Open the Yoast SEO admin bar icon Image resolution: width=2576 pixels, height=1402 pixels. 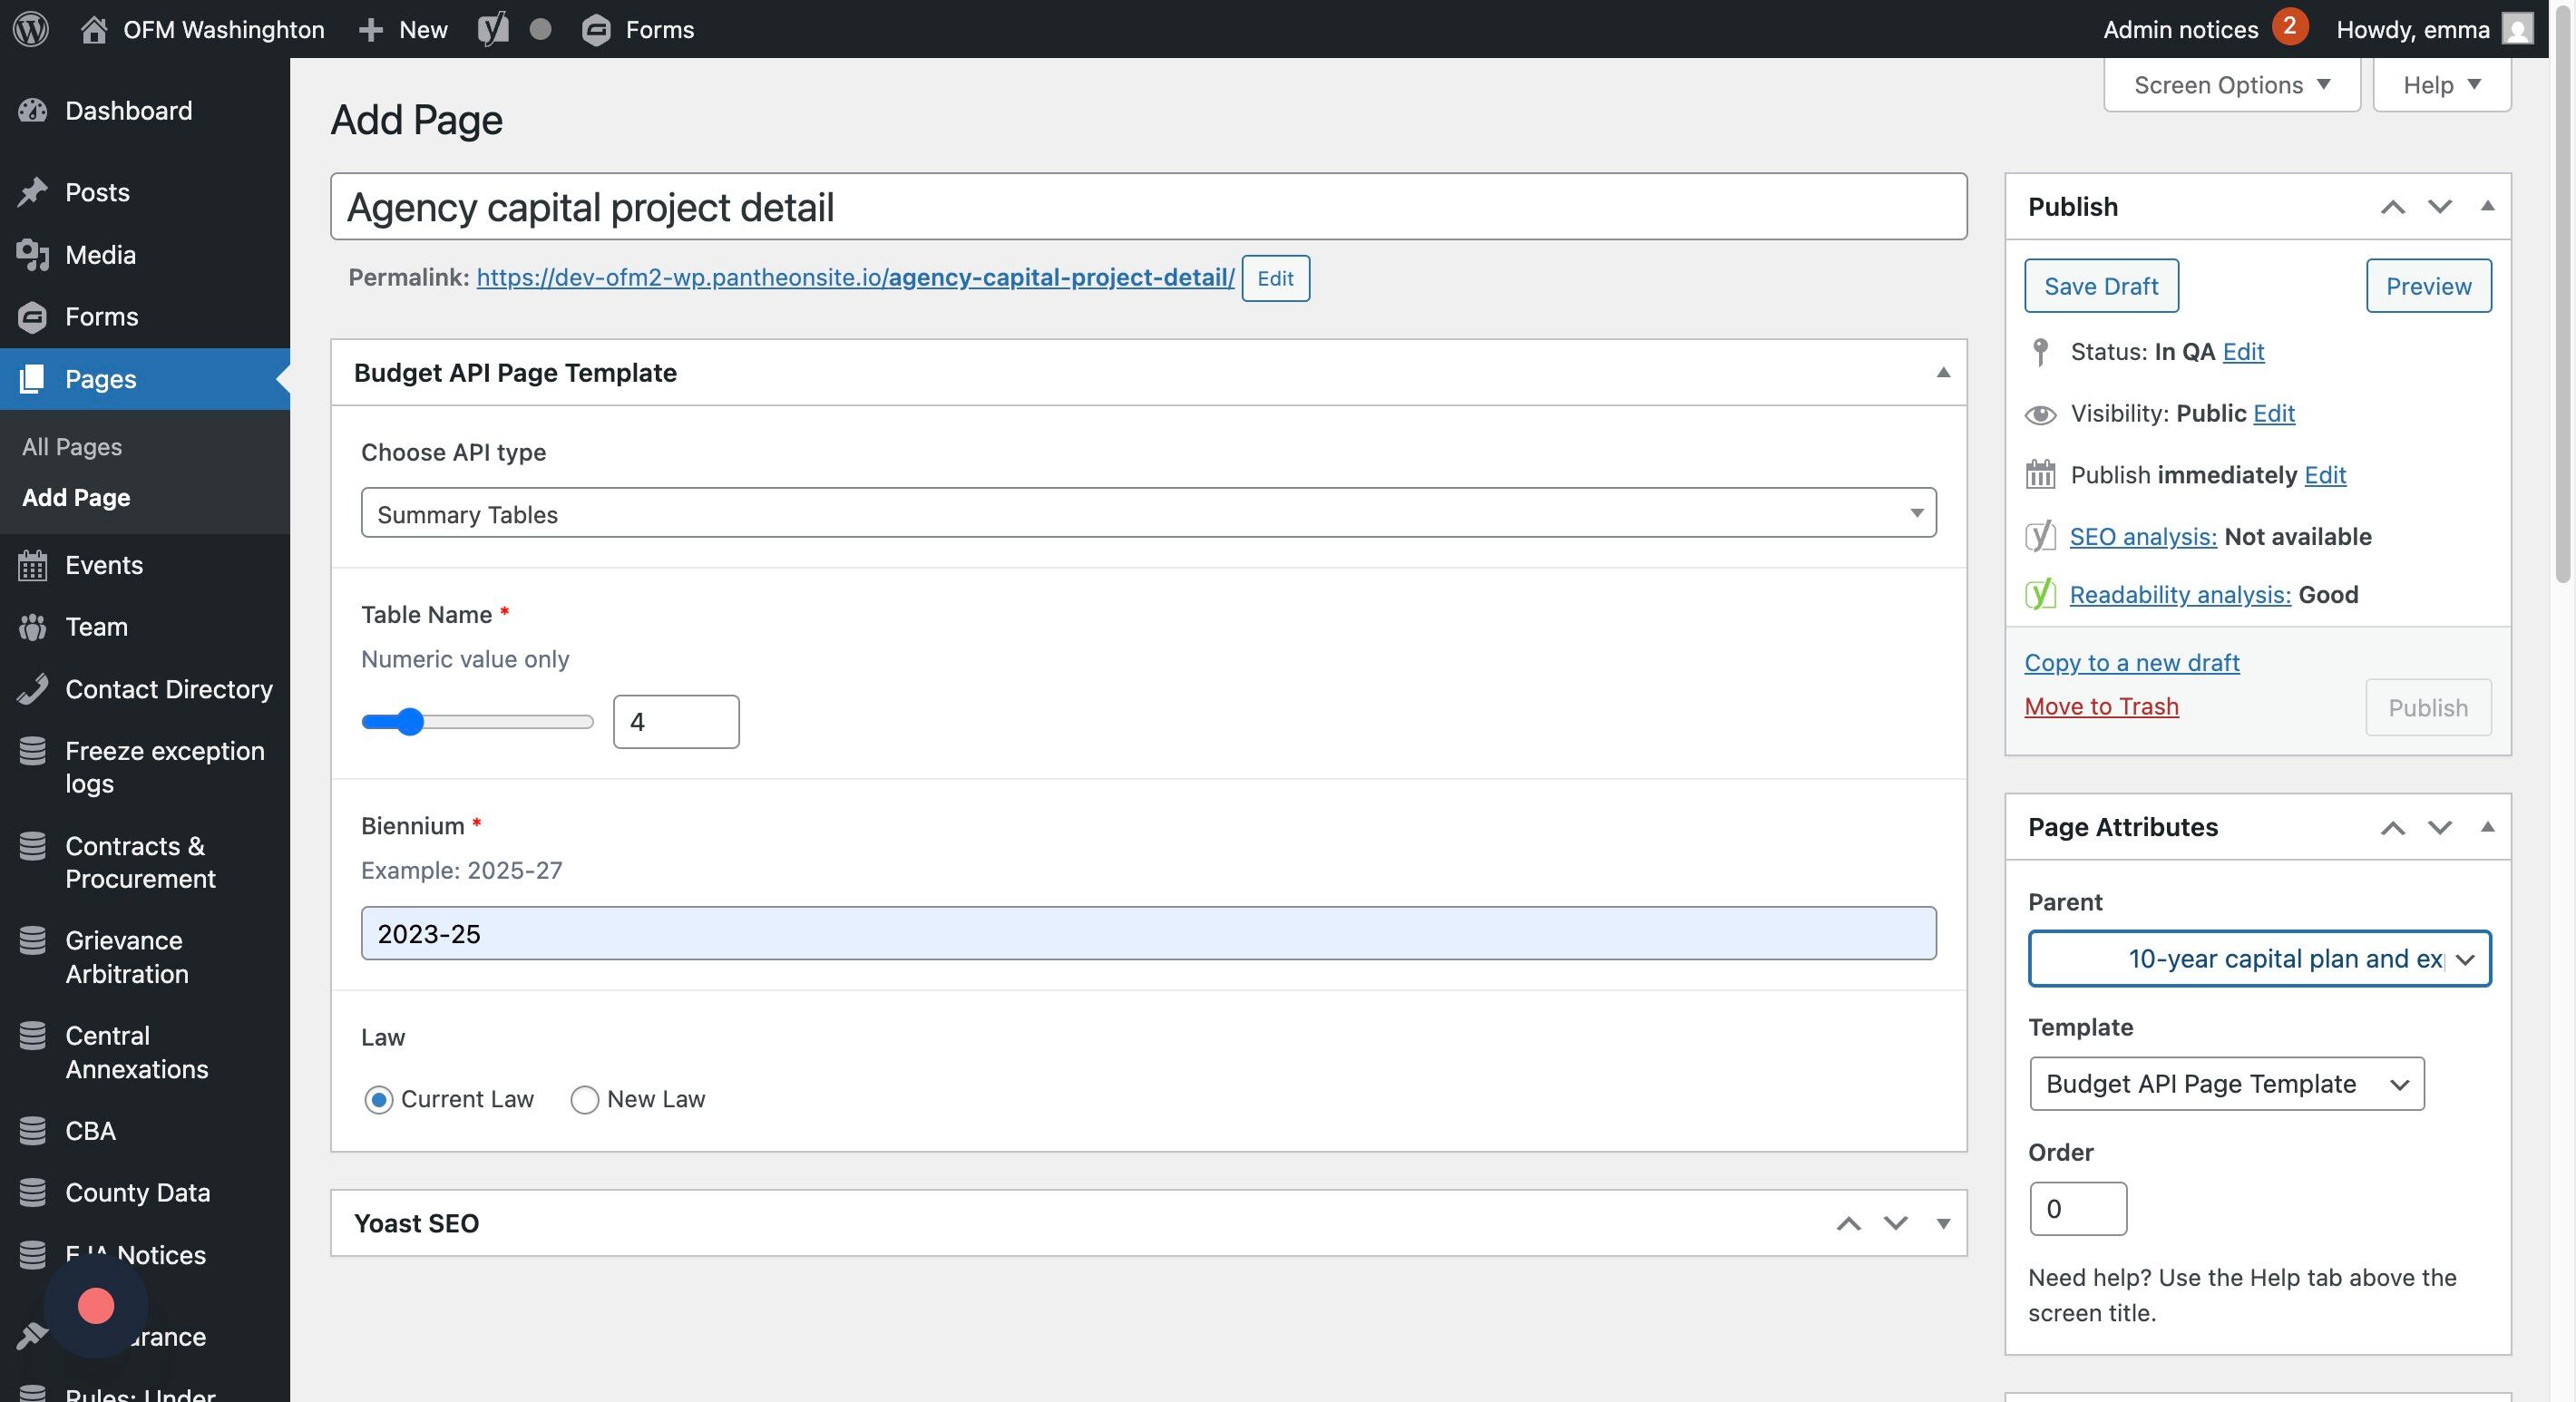(493, 29)
